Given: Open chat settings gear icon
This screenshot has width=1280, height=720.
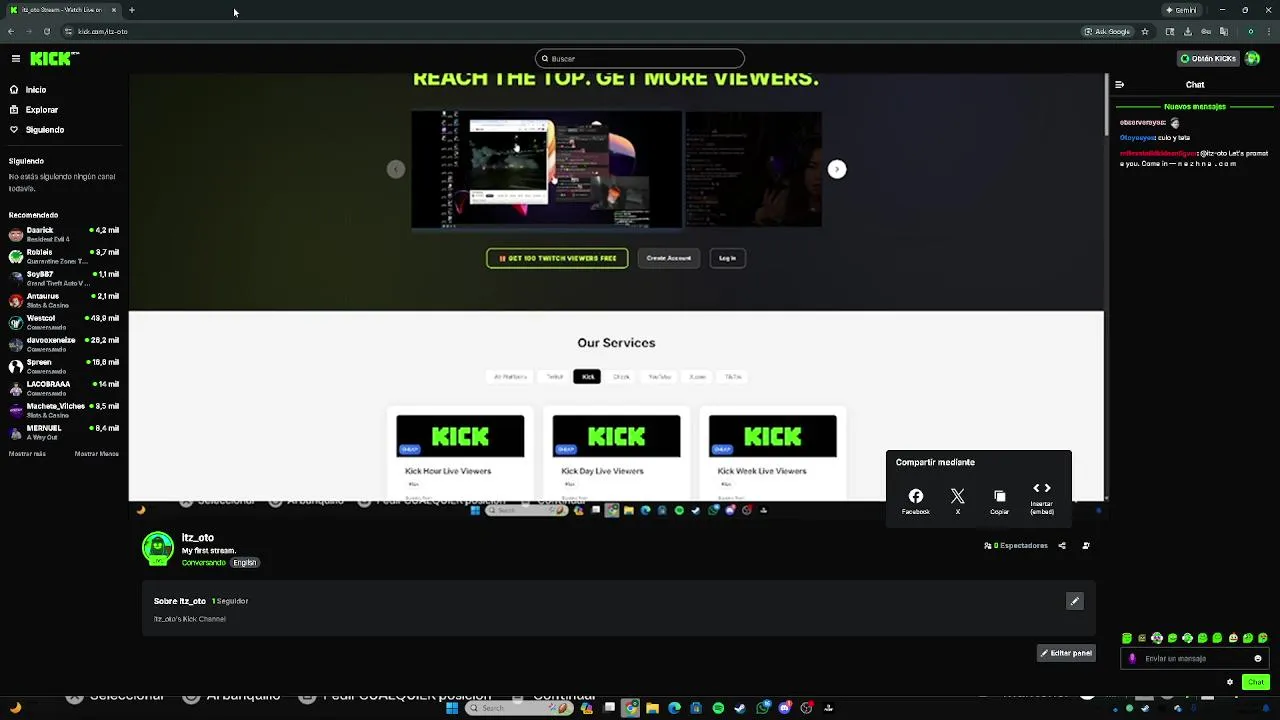Looking at the screenshot, I should (x=1230, y=682).
